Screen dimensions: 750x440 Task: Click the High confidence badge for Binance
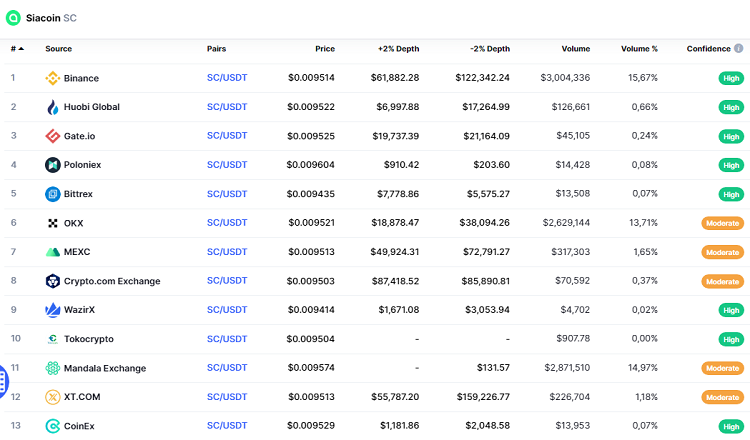coord(731,78)
